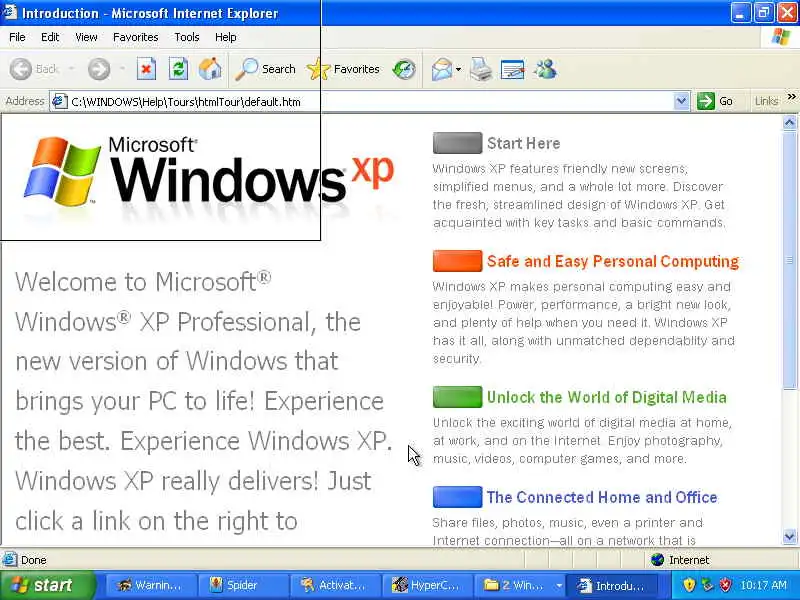The width and height of the screenshot is (800, 600).
Task: Open Safe and Easy Personal Computing link
Action: click(613, 261)
